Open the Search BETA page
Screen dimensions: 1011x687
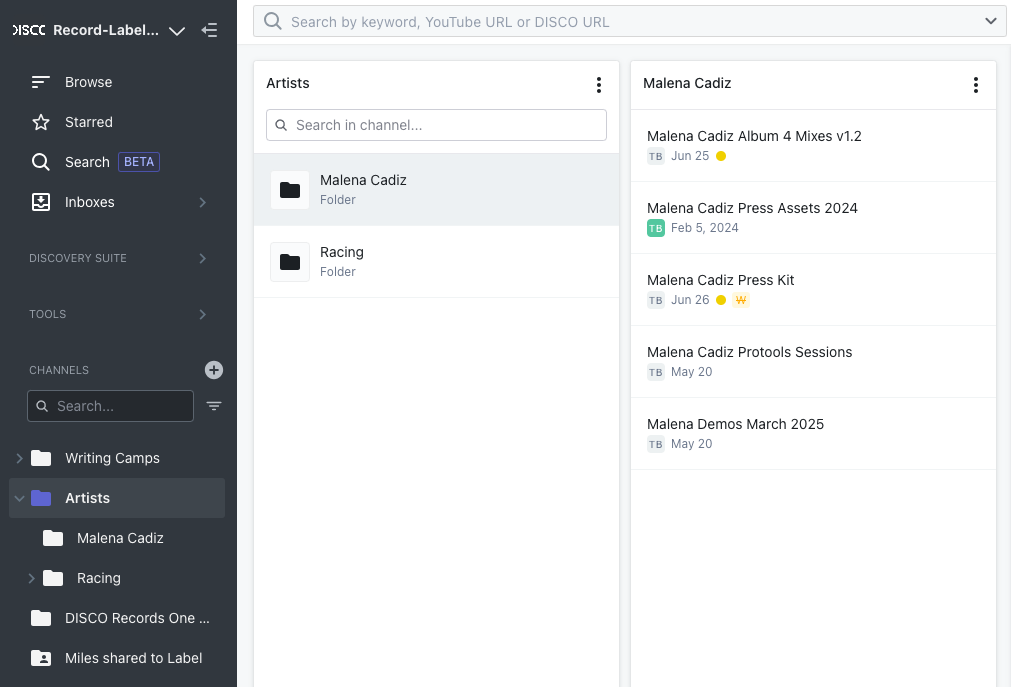click(87, 162)
